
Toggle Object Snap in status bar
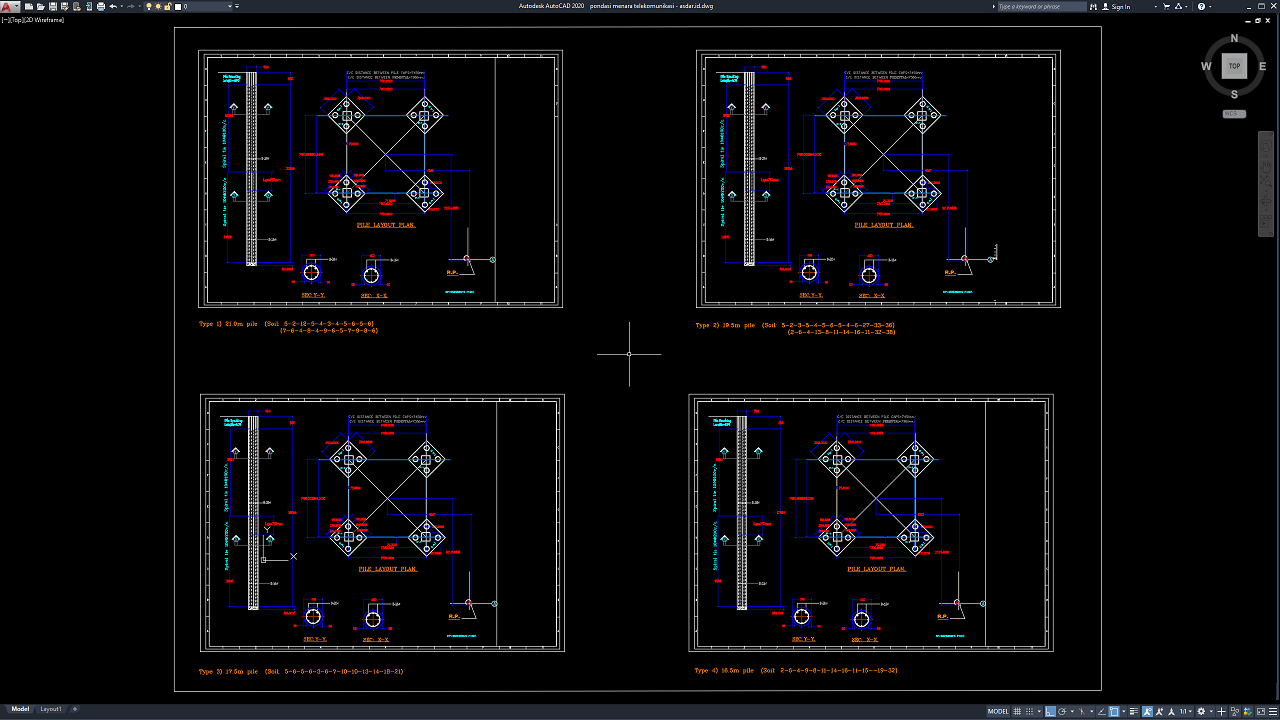pos(1114,711)
